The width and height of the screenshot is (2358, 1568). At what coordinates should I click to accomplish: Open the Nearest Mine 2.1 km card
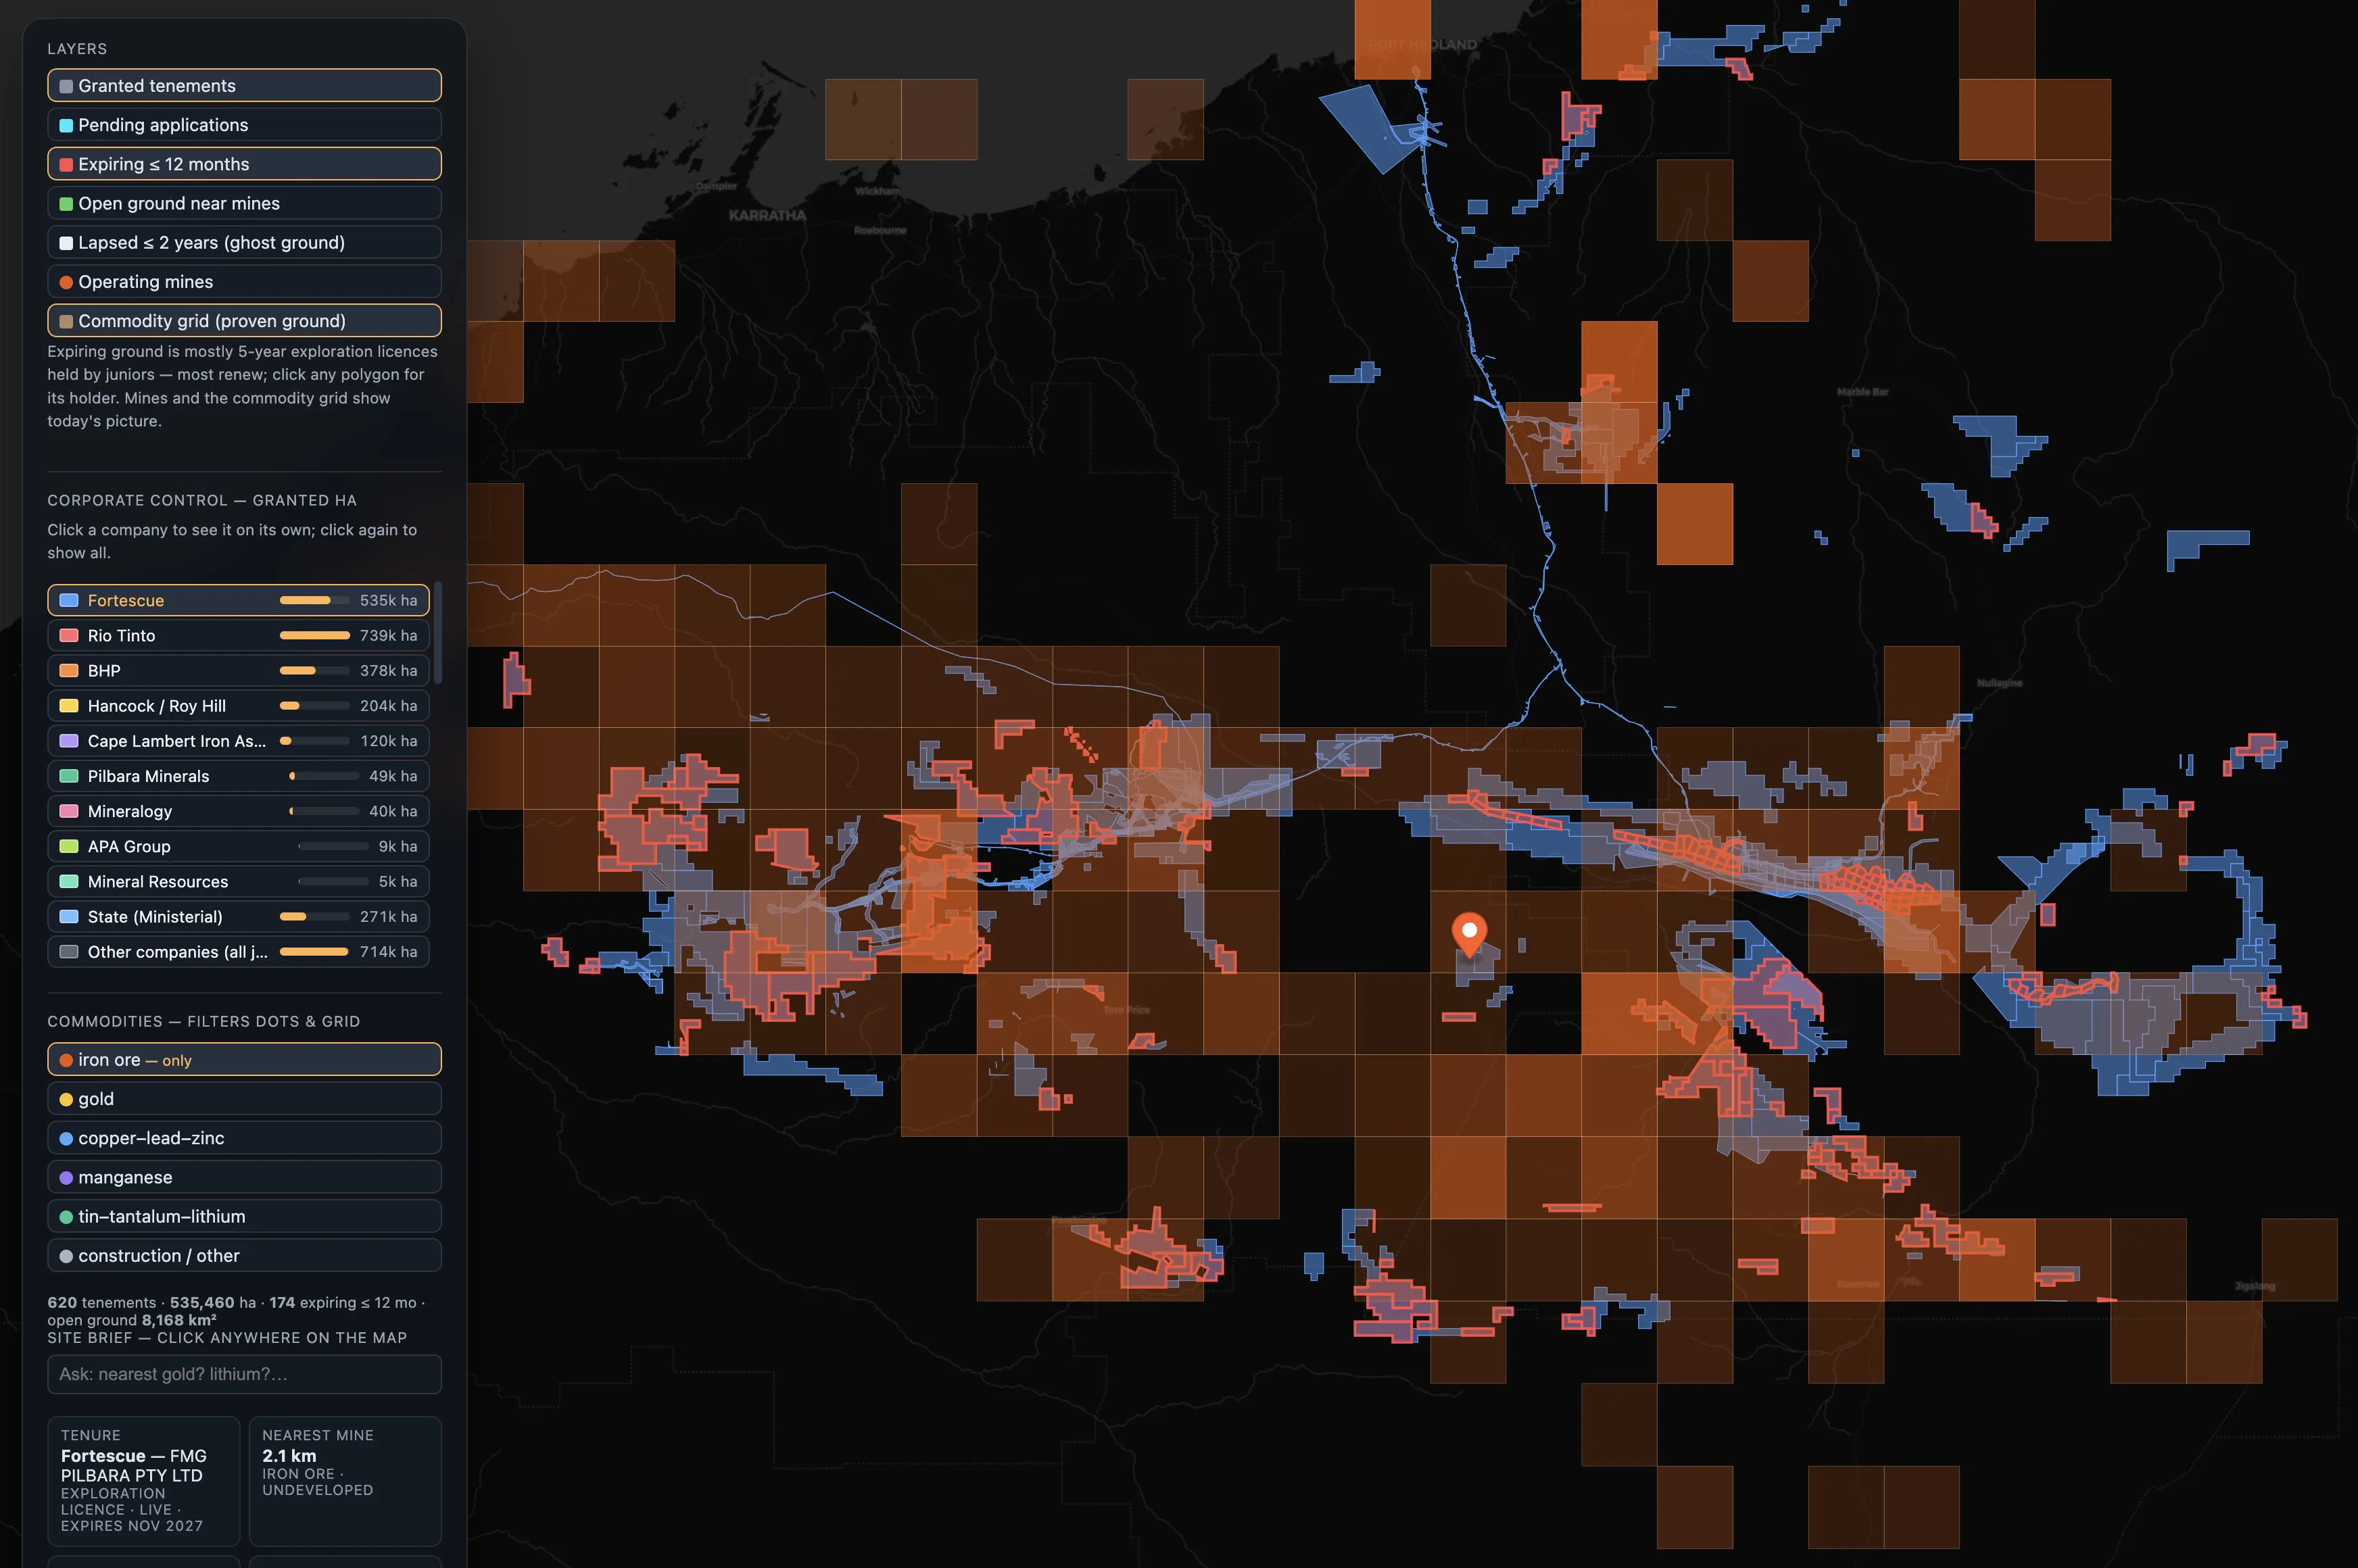[345, 1481]
